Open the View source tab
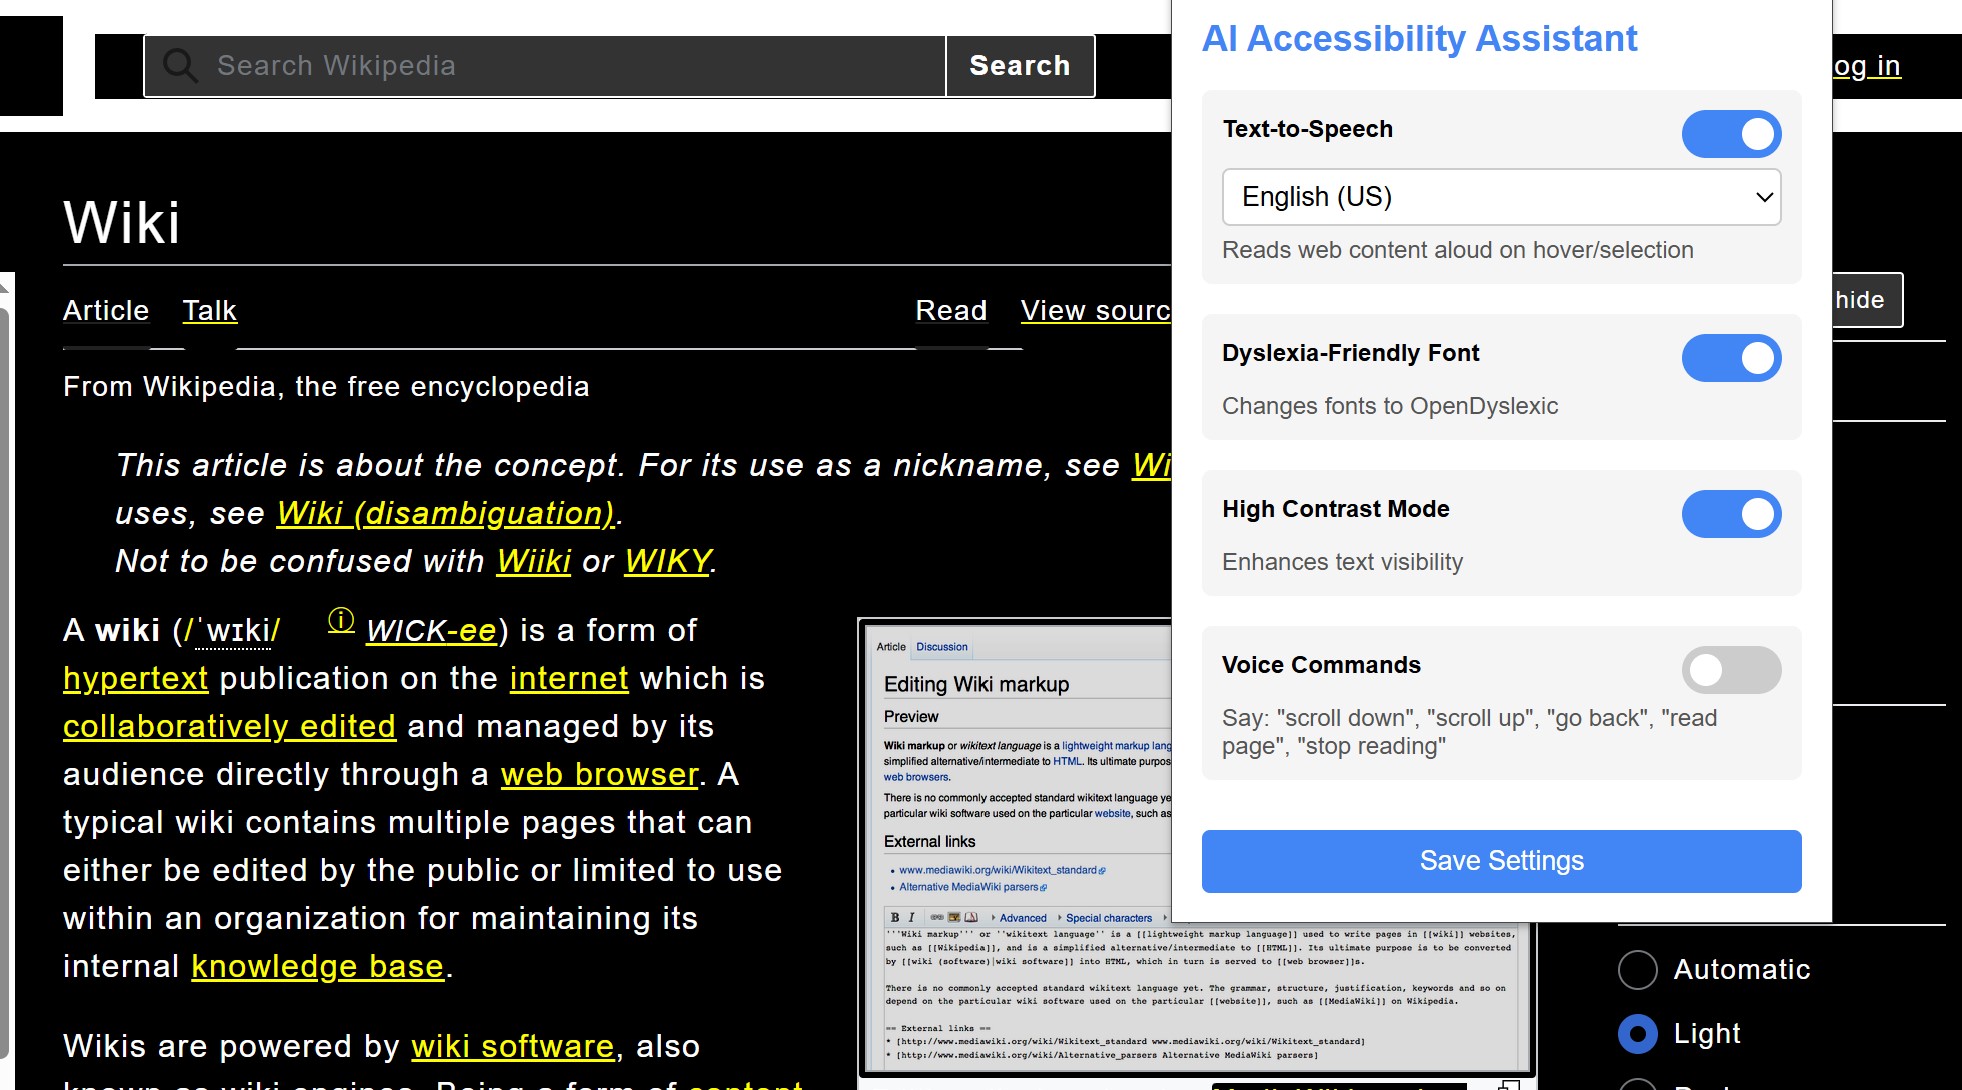1962x1090 pixels. pyautogui.click(x=1094, y=311)
